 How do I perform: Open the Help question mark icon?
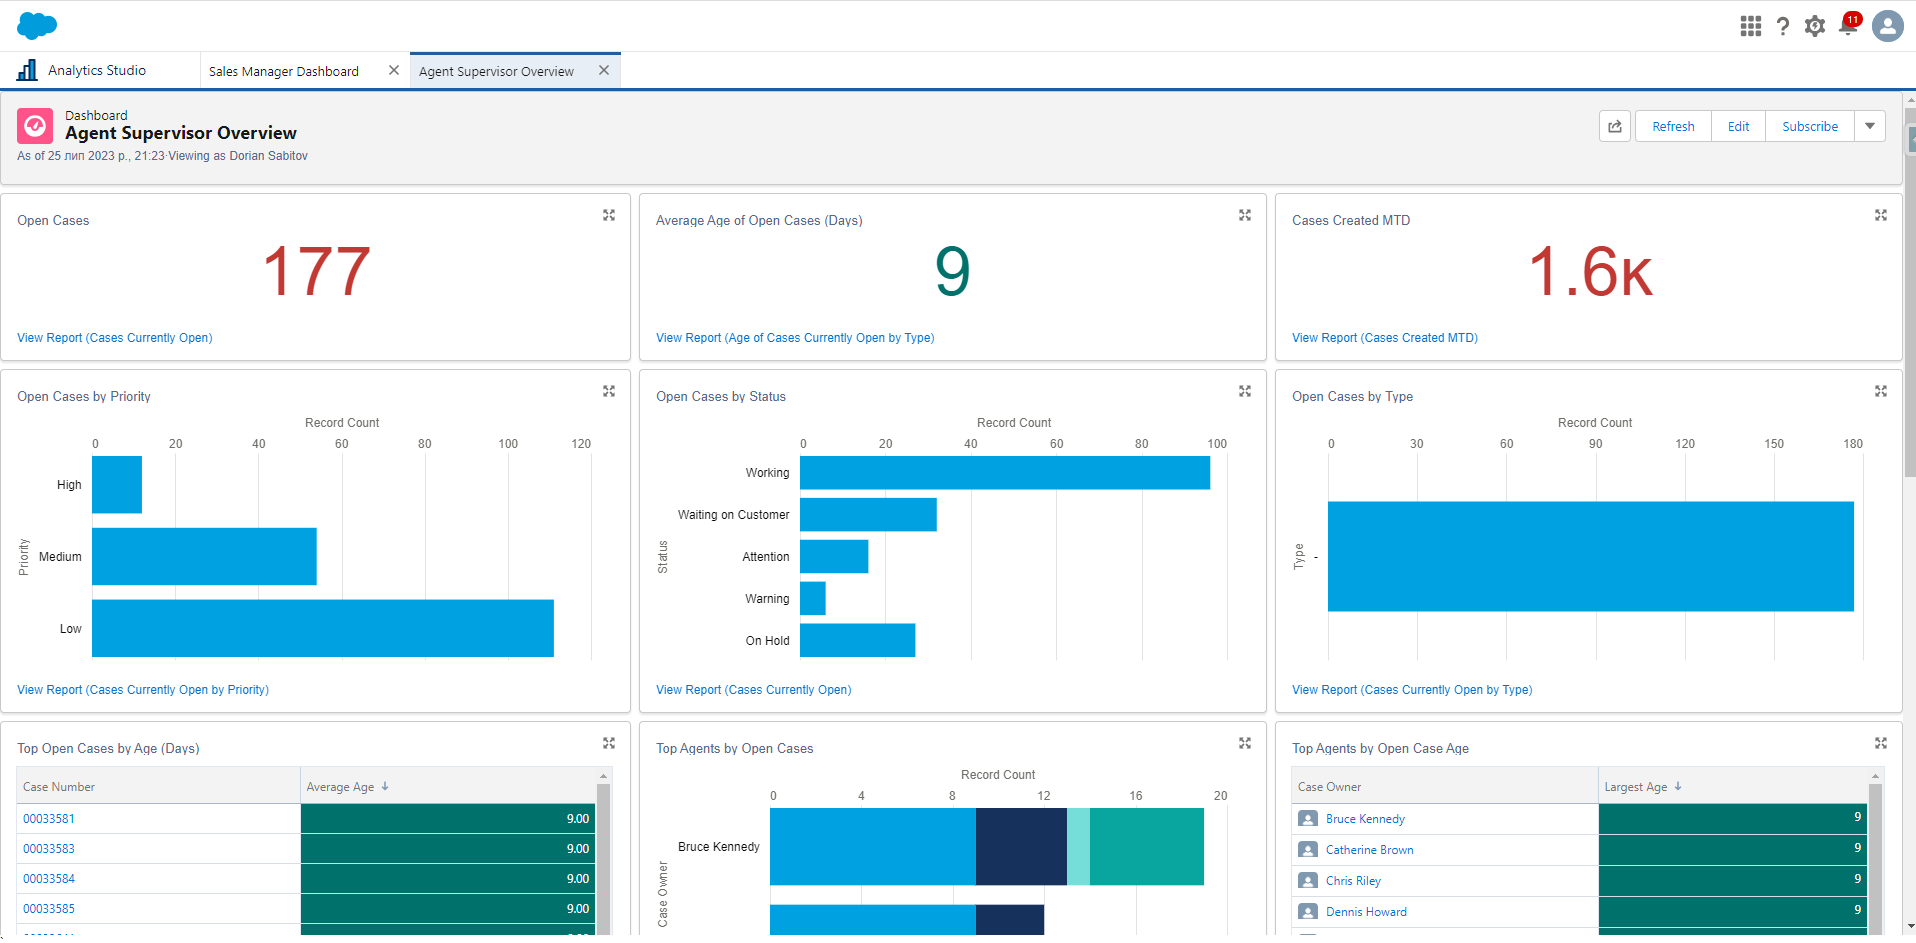coord(1783,26)
